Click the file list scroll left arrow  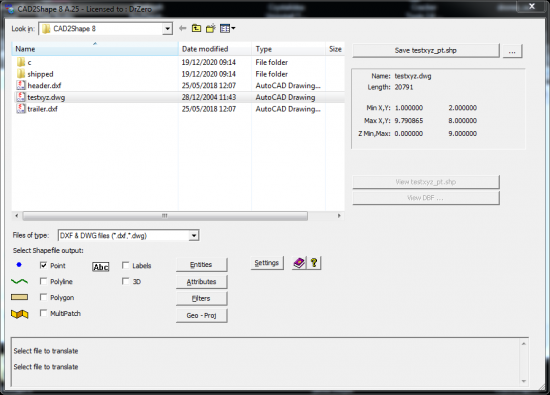(x=16, y=216)
